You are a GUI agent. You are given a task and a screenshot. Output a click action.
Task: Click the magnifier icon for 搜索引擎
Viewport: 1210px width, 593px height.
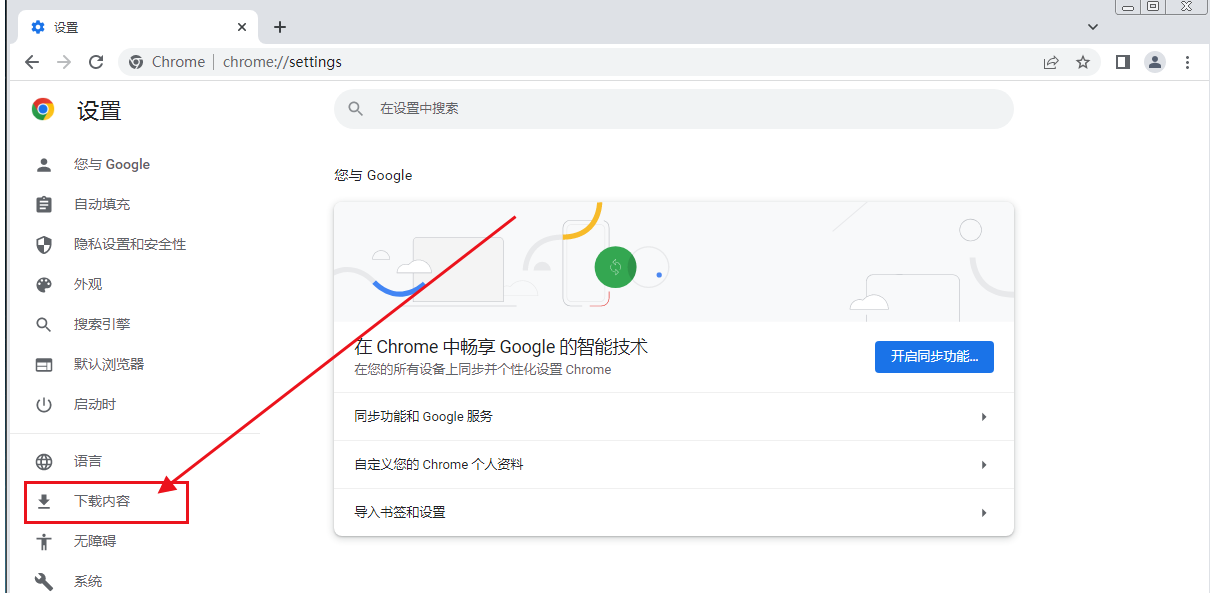(x=43, y=324)
